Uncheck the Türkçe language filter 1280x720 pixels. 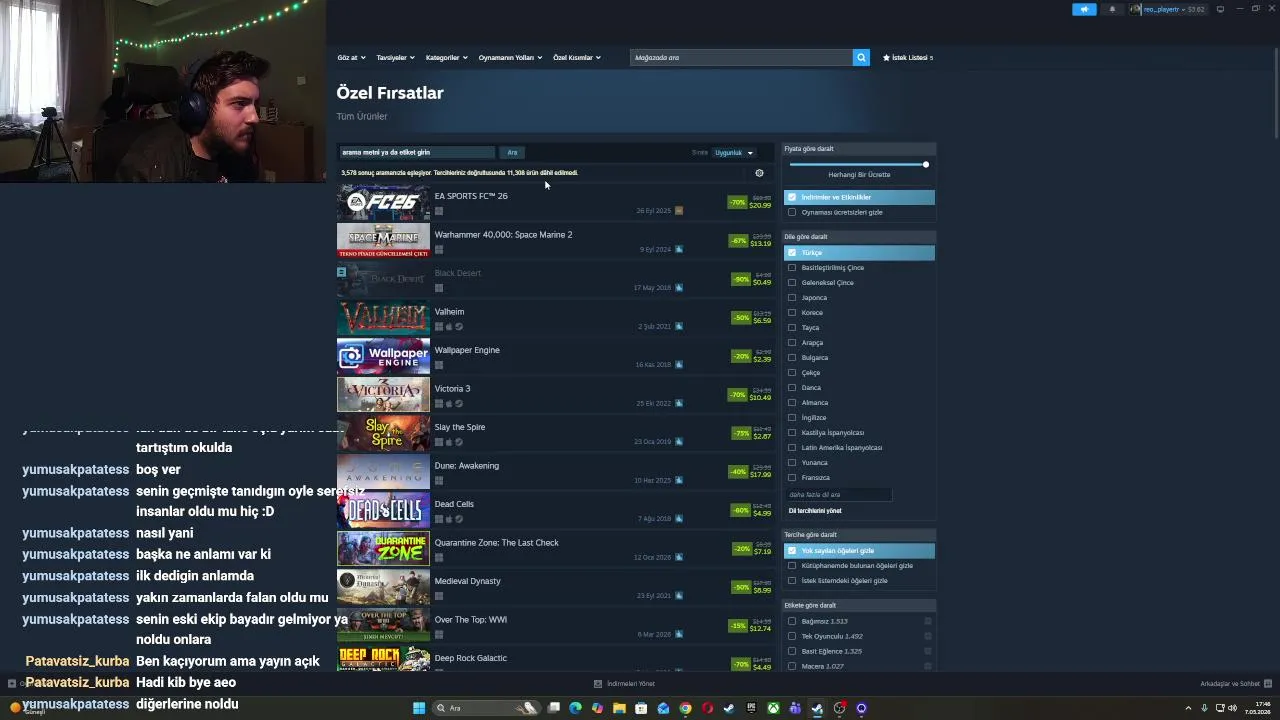click(792, 253)
